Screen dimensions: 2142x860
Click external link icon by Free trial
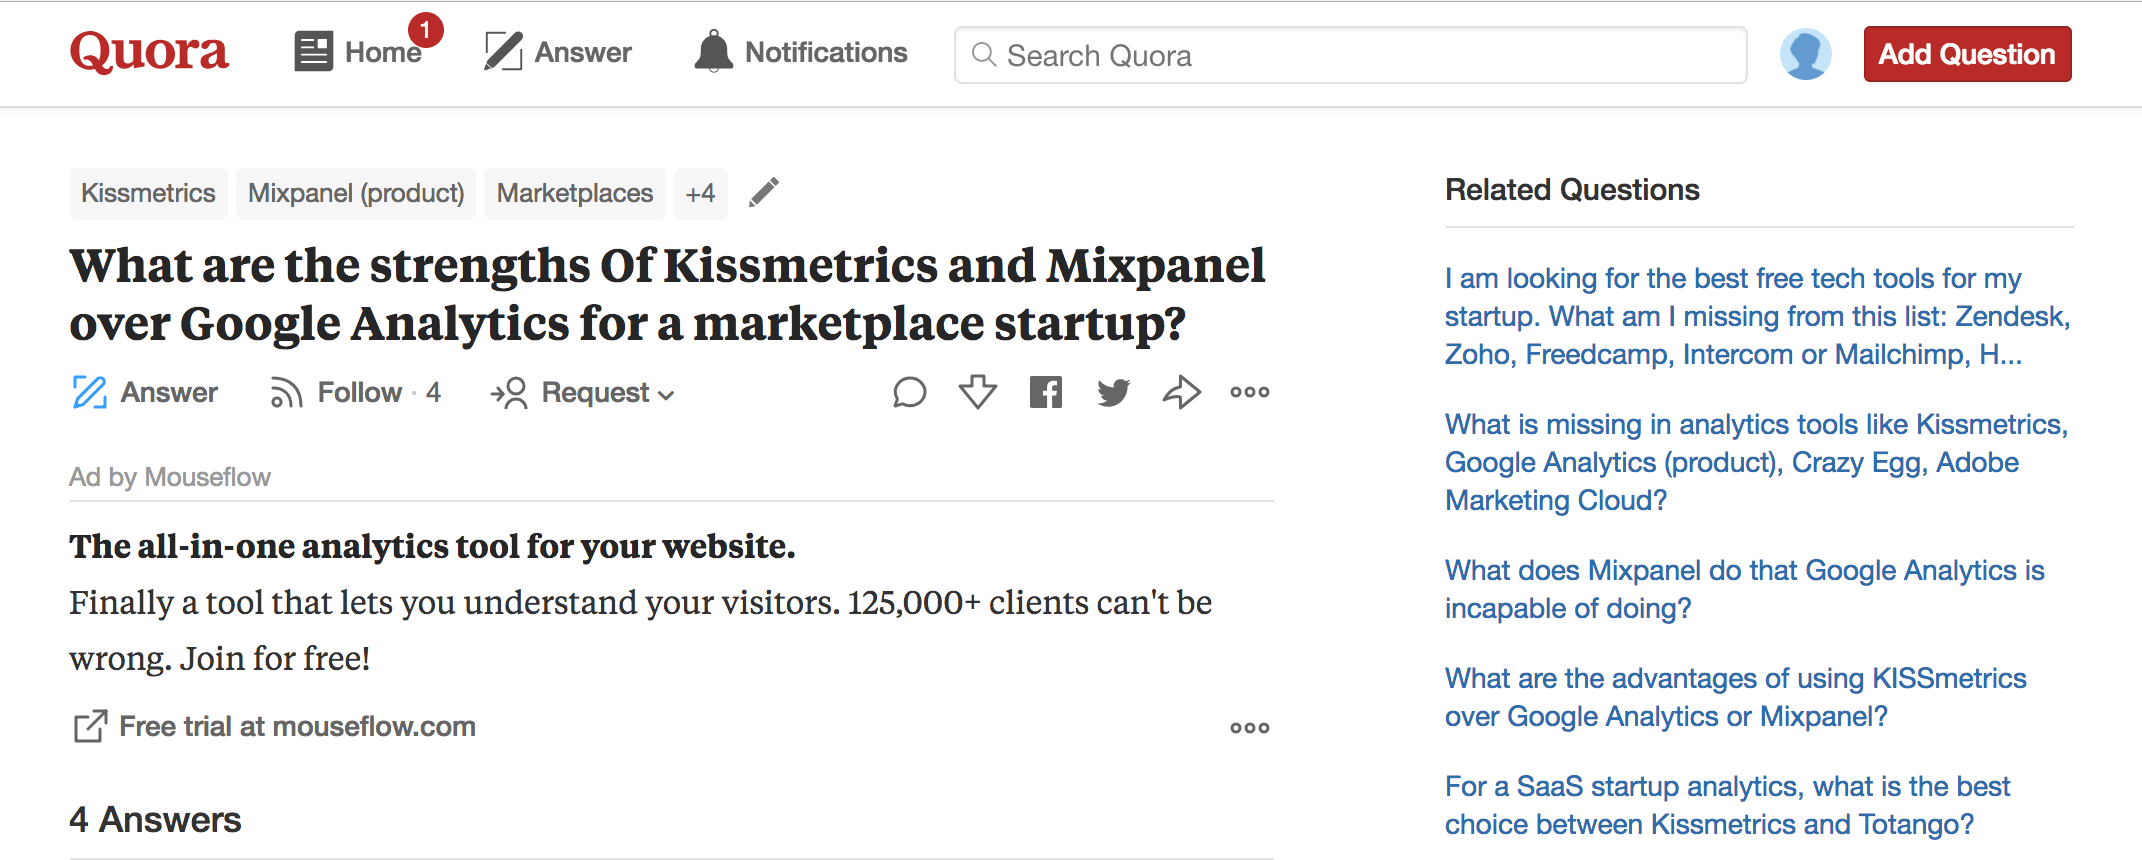[x=90, y=727]
